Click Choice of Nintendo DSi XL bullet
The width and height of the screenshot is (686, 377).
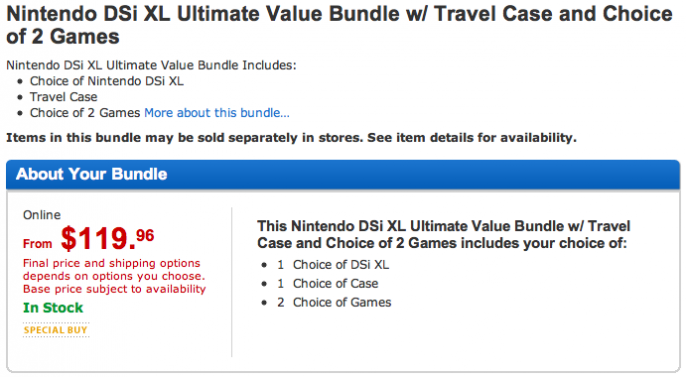click(x=107, y=81)
